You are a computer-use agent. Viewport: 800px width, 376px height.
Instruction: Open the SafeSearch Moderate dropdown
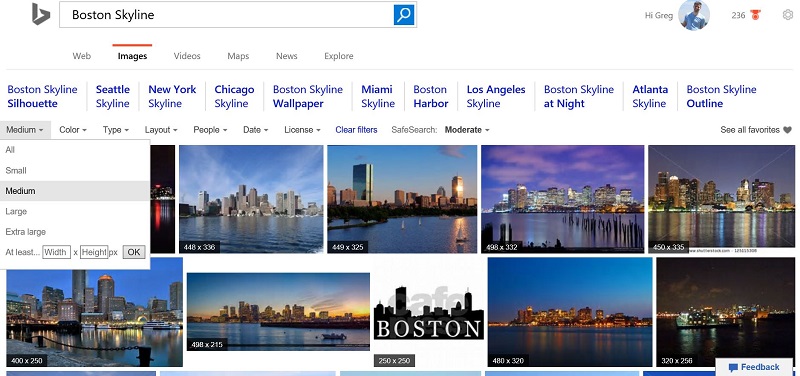point(467,130)
